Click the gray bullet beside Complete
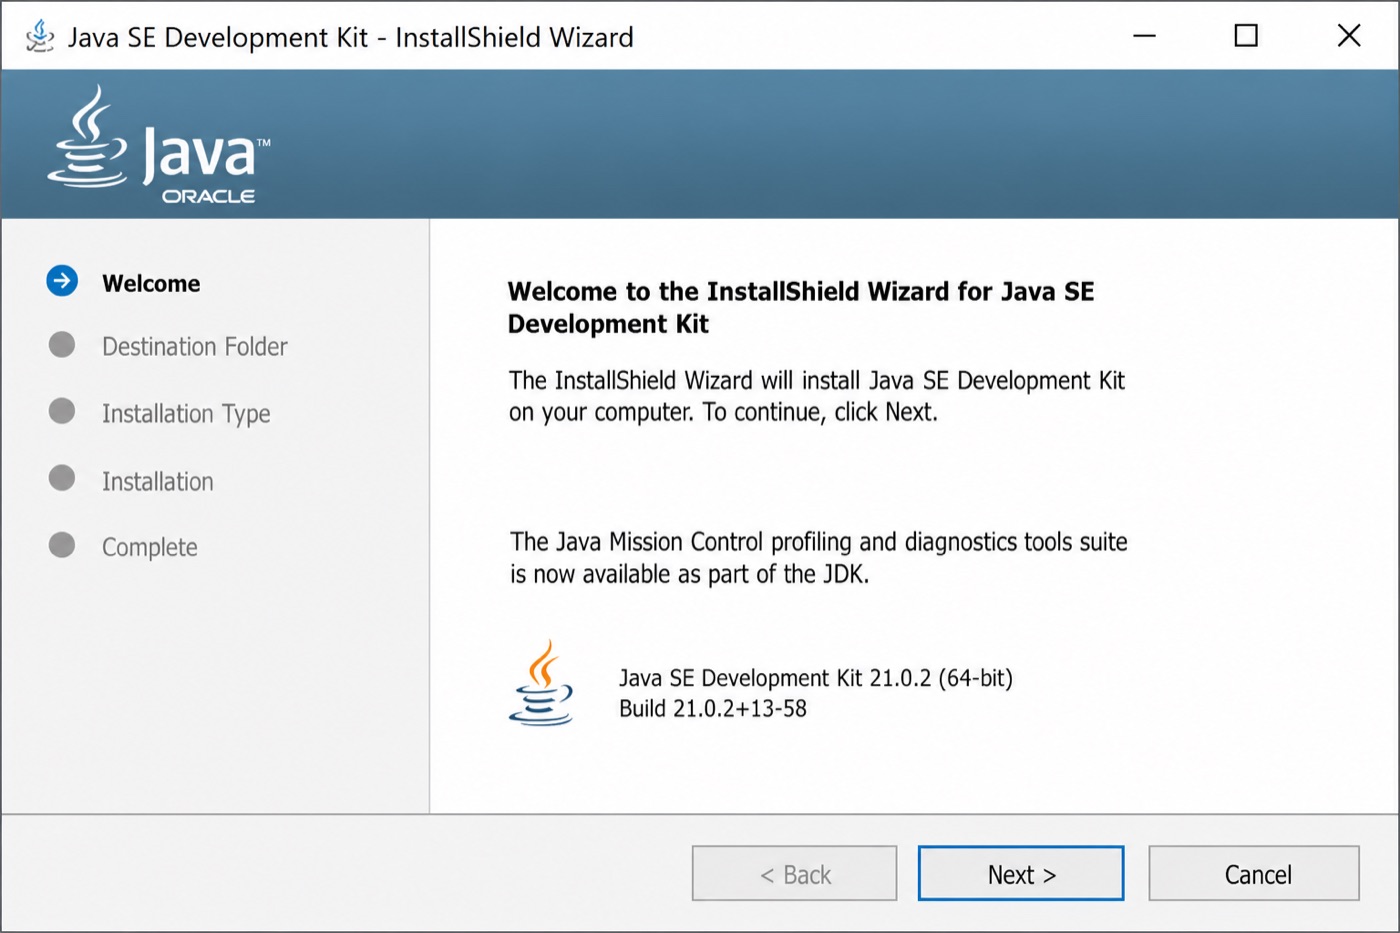1400x933 pixels. click(x=62, y=545)
